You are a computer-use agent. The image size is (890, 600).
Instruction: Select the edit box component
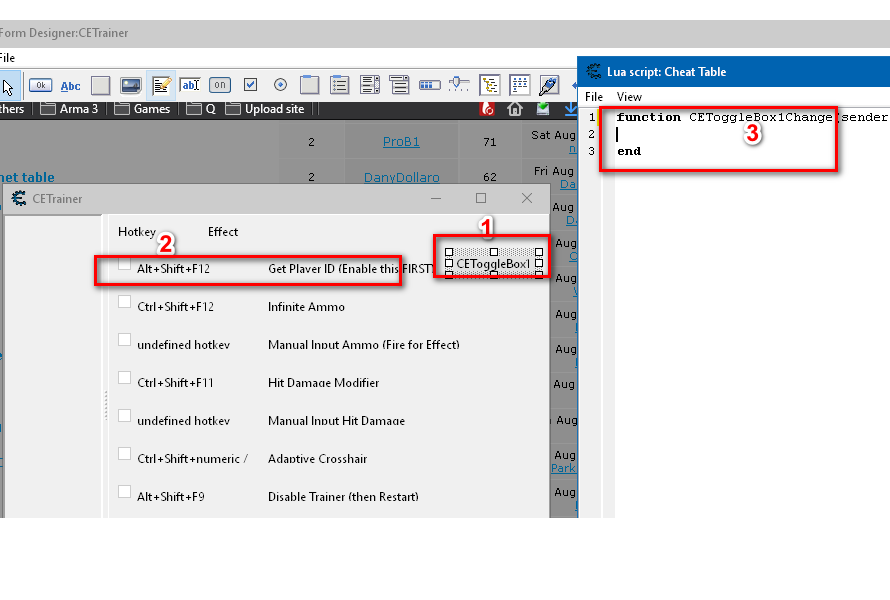190,85
